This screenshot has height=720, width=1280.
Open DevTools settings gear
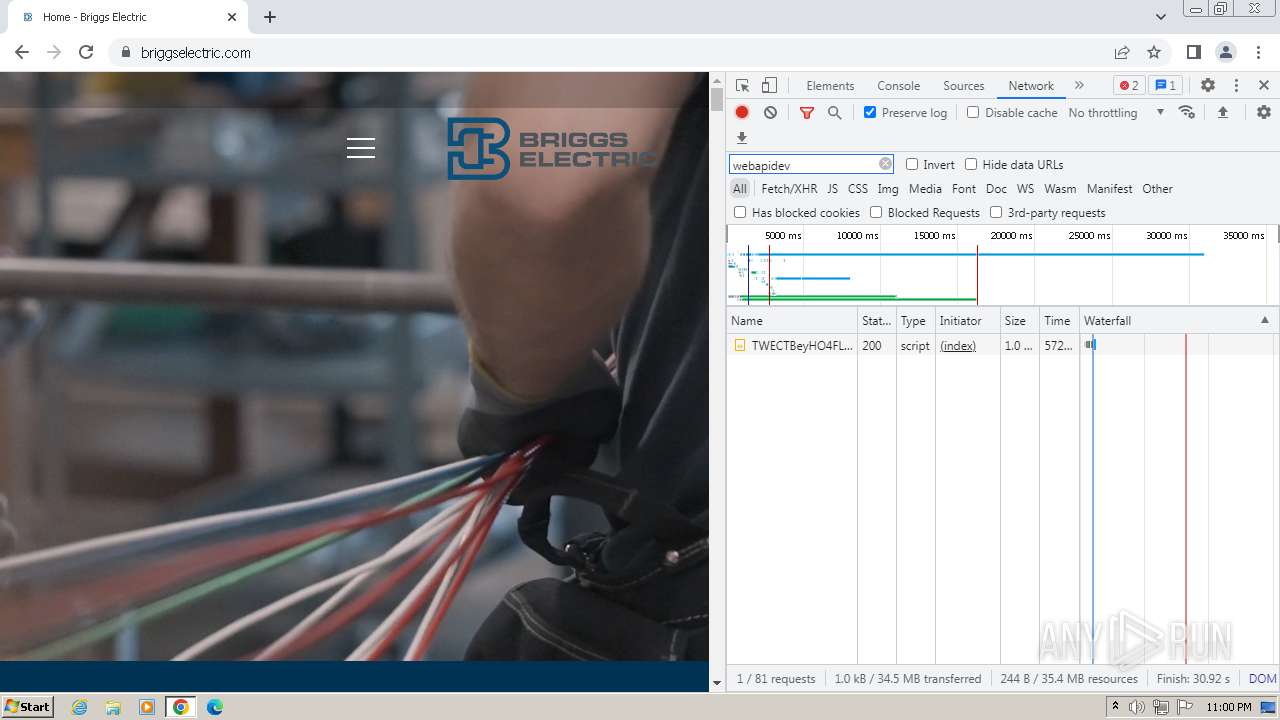pyautogui.click(x=1208, y=86)
